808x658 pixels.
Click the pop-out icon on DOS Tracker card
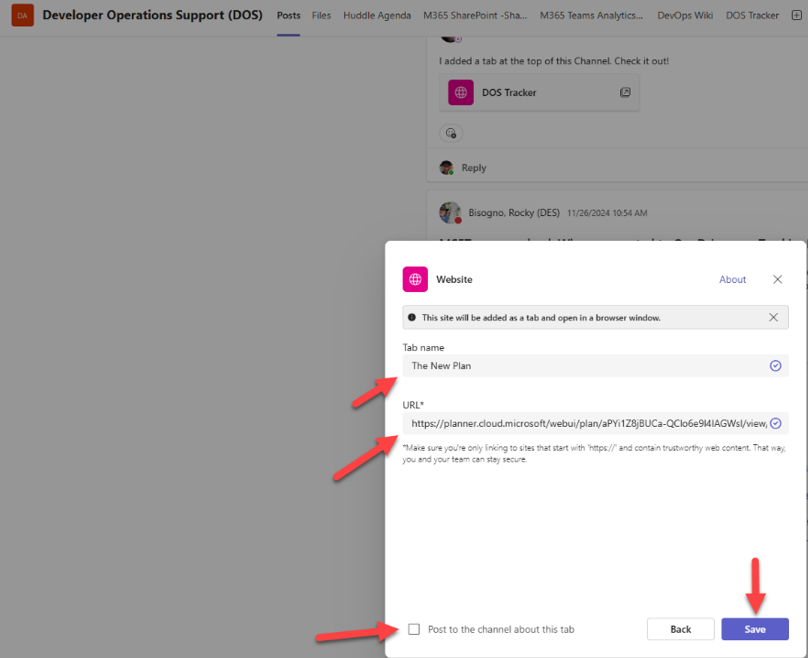pyautogui.click(x=625, y=92)
